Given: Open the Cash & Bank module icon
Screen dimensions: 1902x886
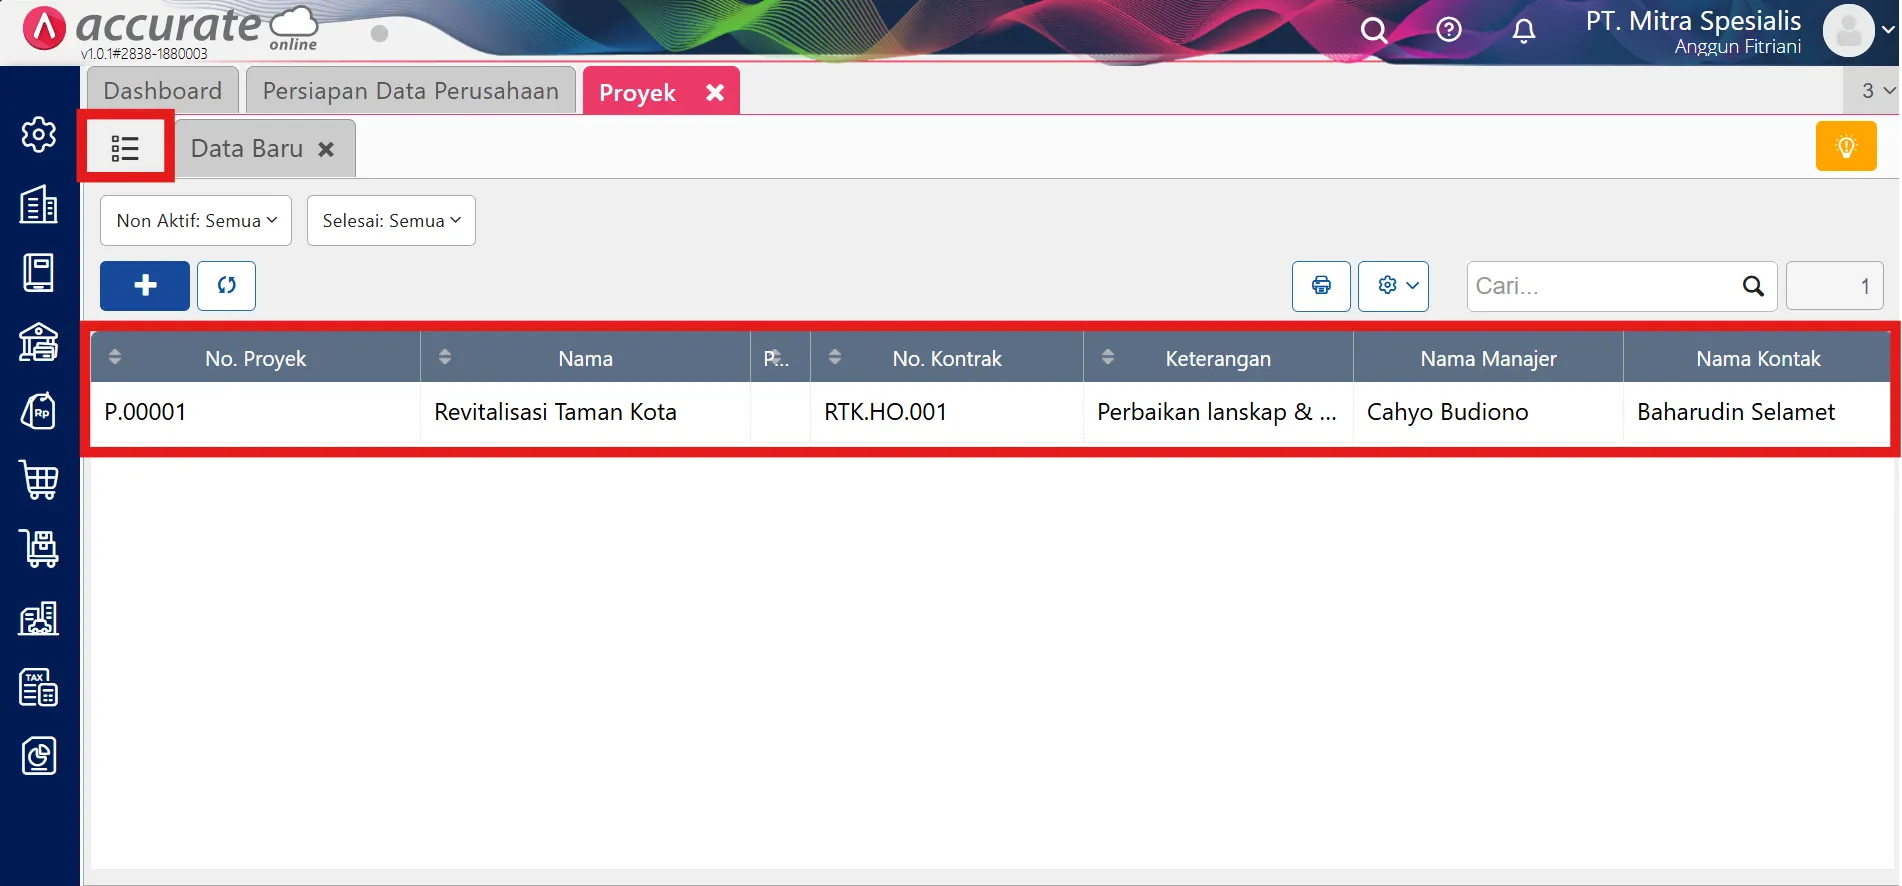Looking at the screenshot, I should [39, 342].
